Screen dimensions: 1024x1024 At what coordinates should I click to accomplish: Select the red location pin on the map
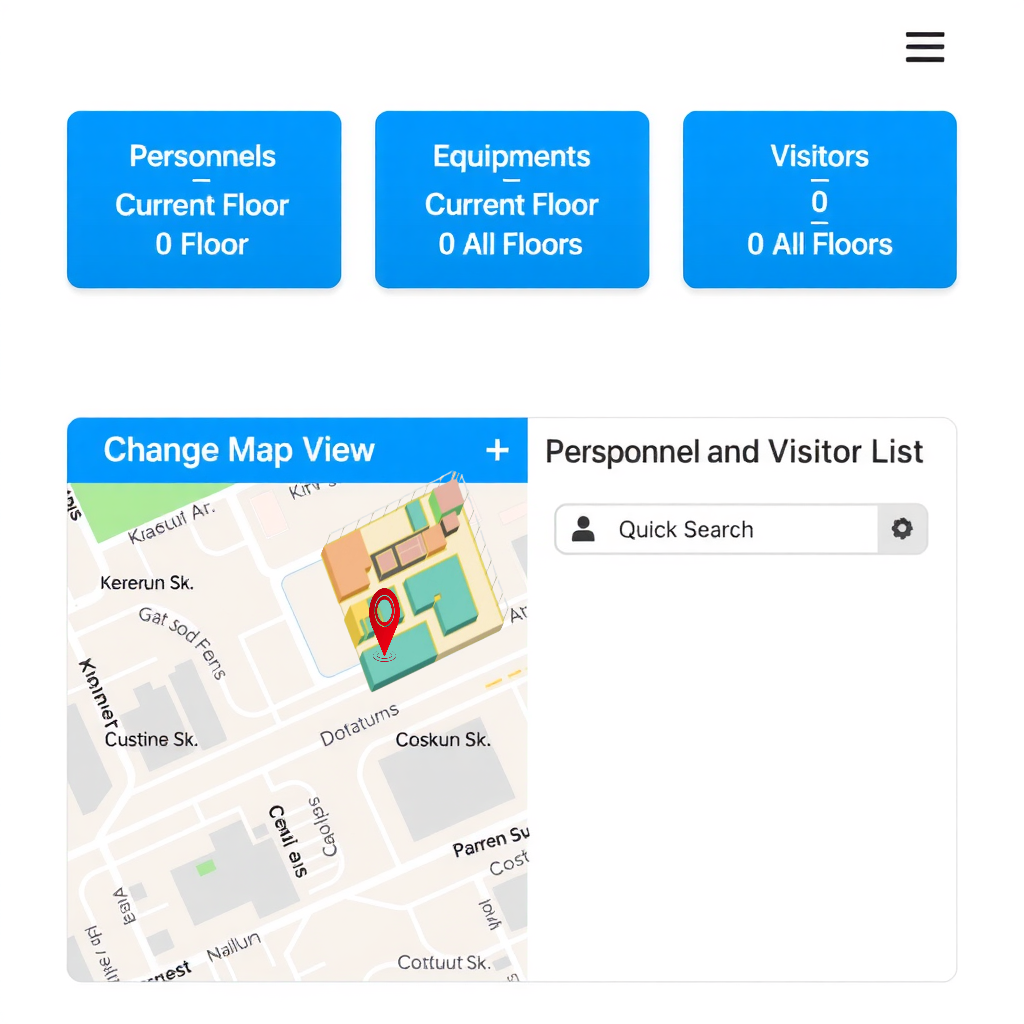[384, 618]
